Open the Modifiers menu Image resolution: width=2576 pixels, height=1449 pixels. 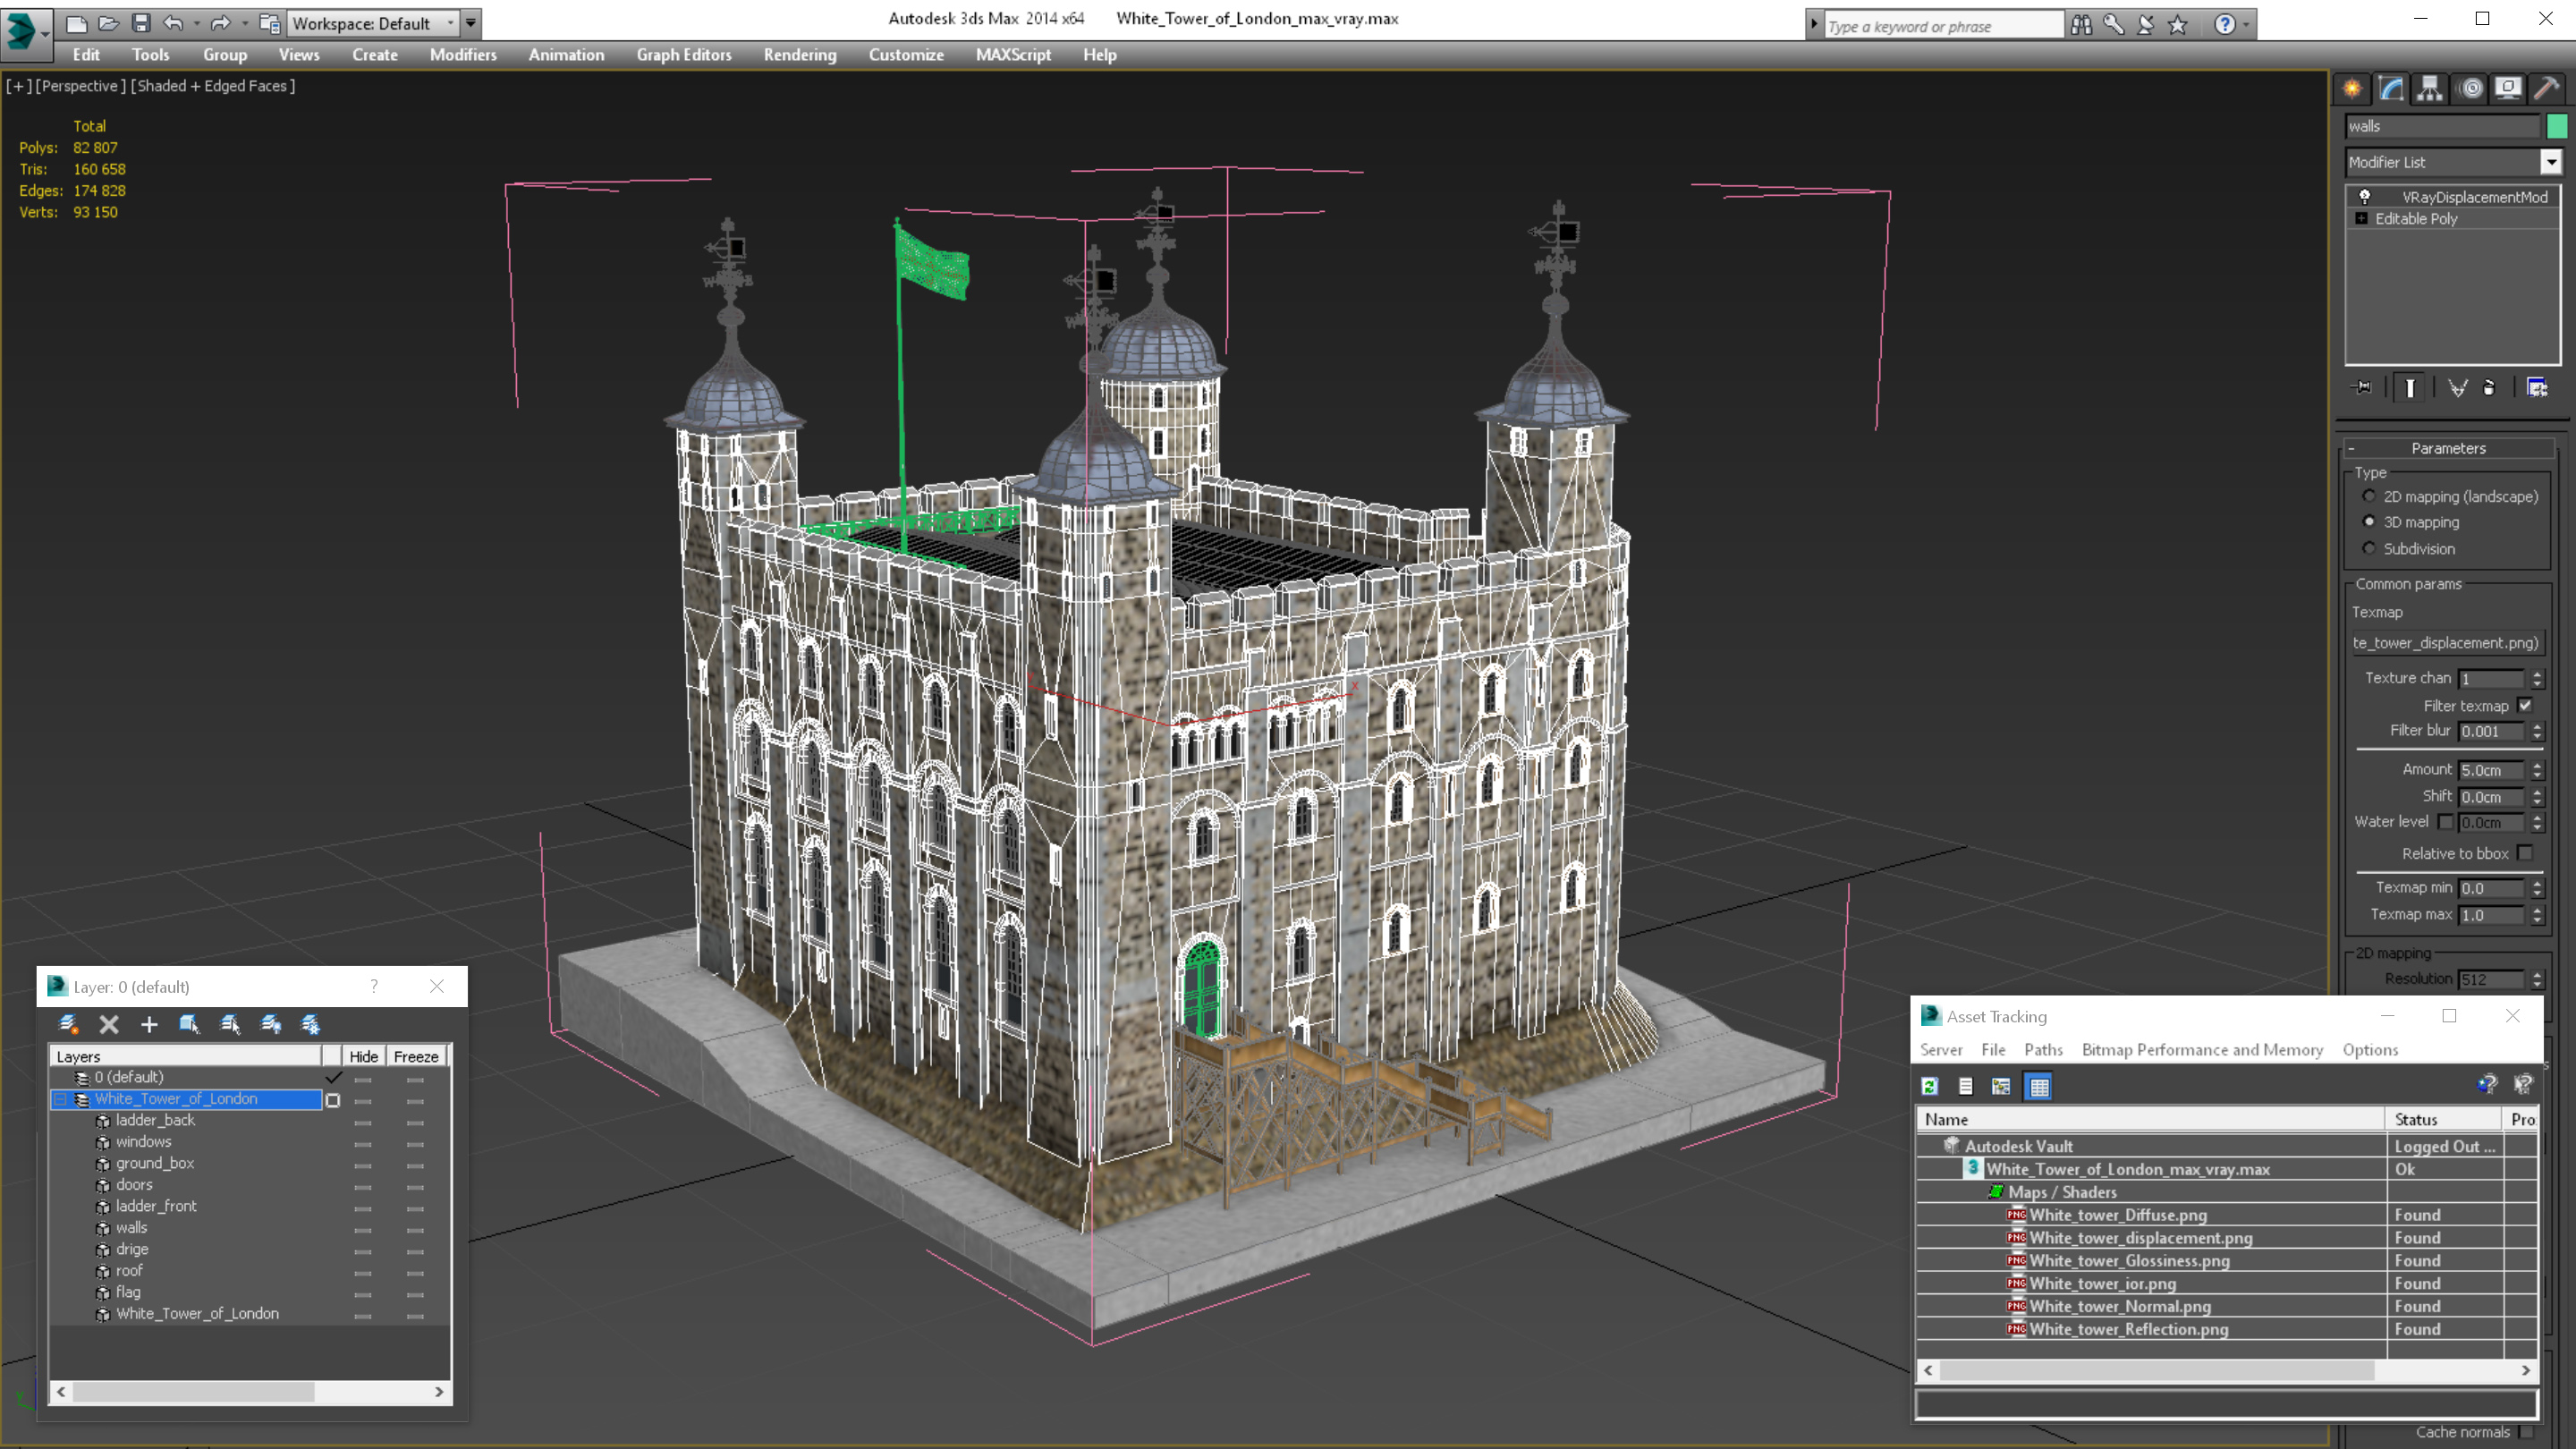pyautogui.click(x=463, y=55)
